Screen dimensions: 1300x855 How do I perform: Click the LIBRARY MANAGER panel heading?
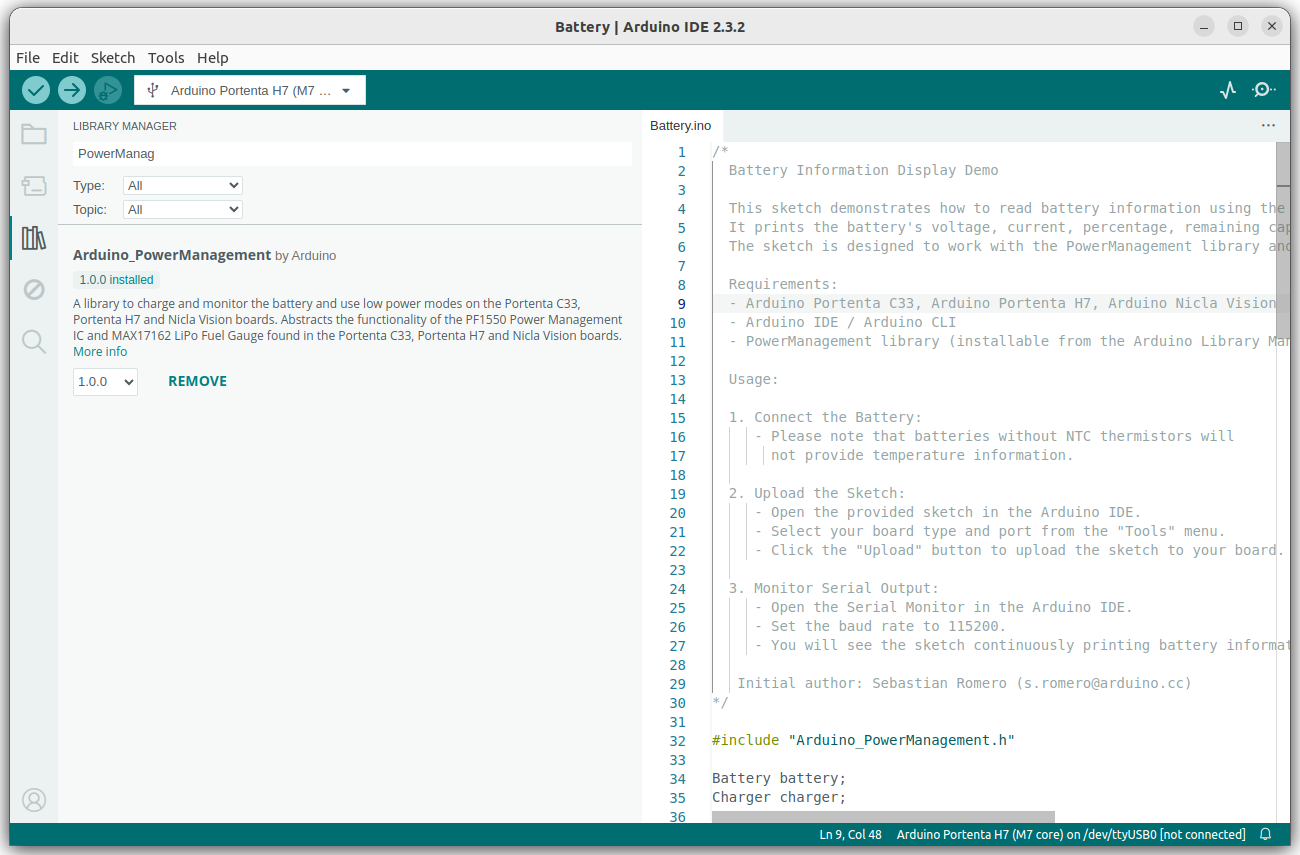pos(125,126)
